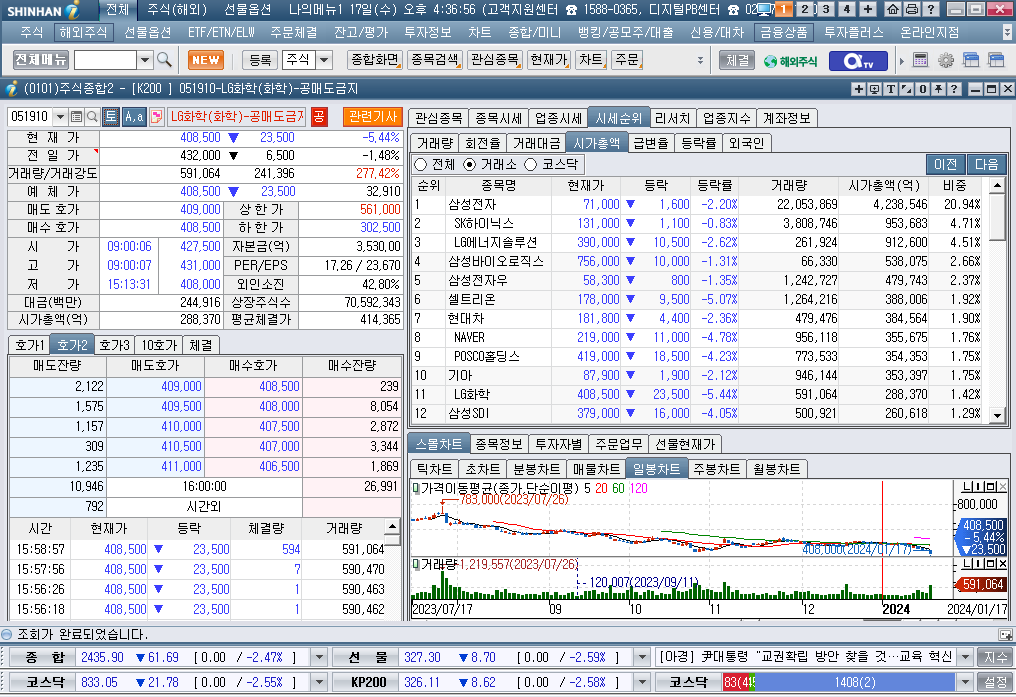The width and height of the screenshot is (1016, 697).
Task: Click the status bar icon at bottom right
Action: (1006, 635)
